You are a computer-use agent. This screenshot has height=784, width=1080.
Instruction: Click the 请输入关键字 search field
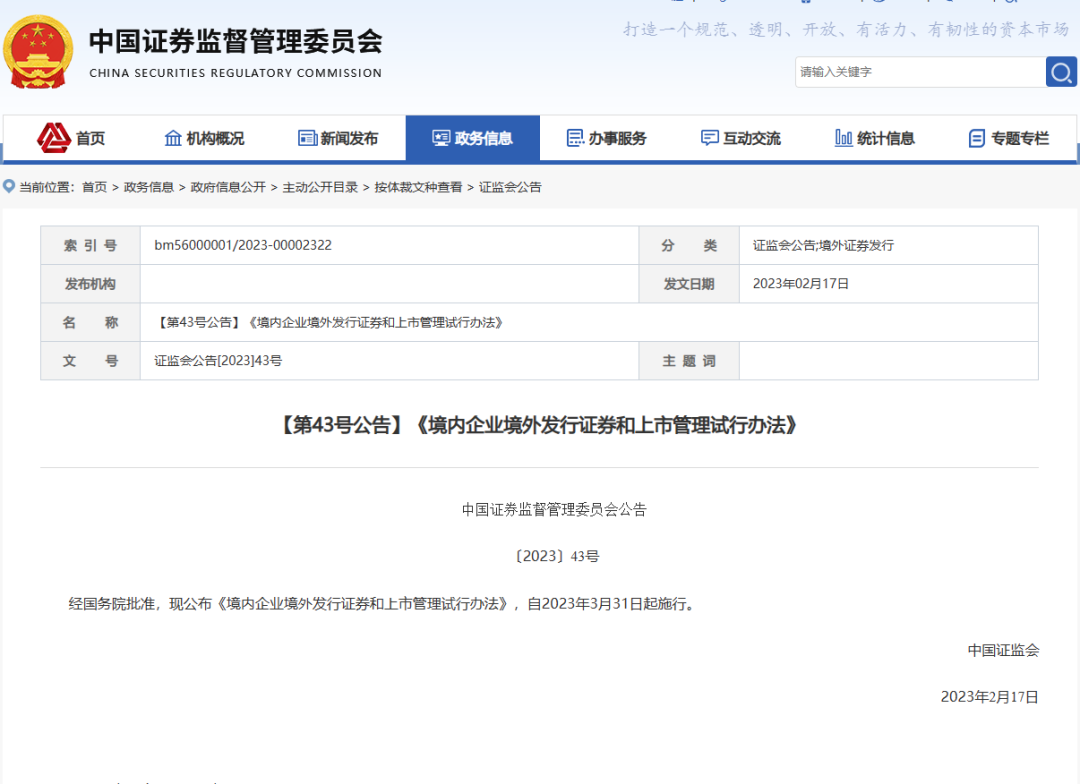click(920, 72)
